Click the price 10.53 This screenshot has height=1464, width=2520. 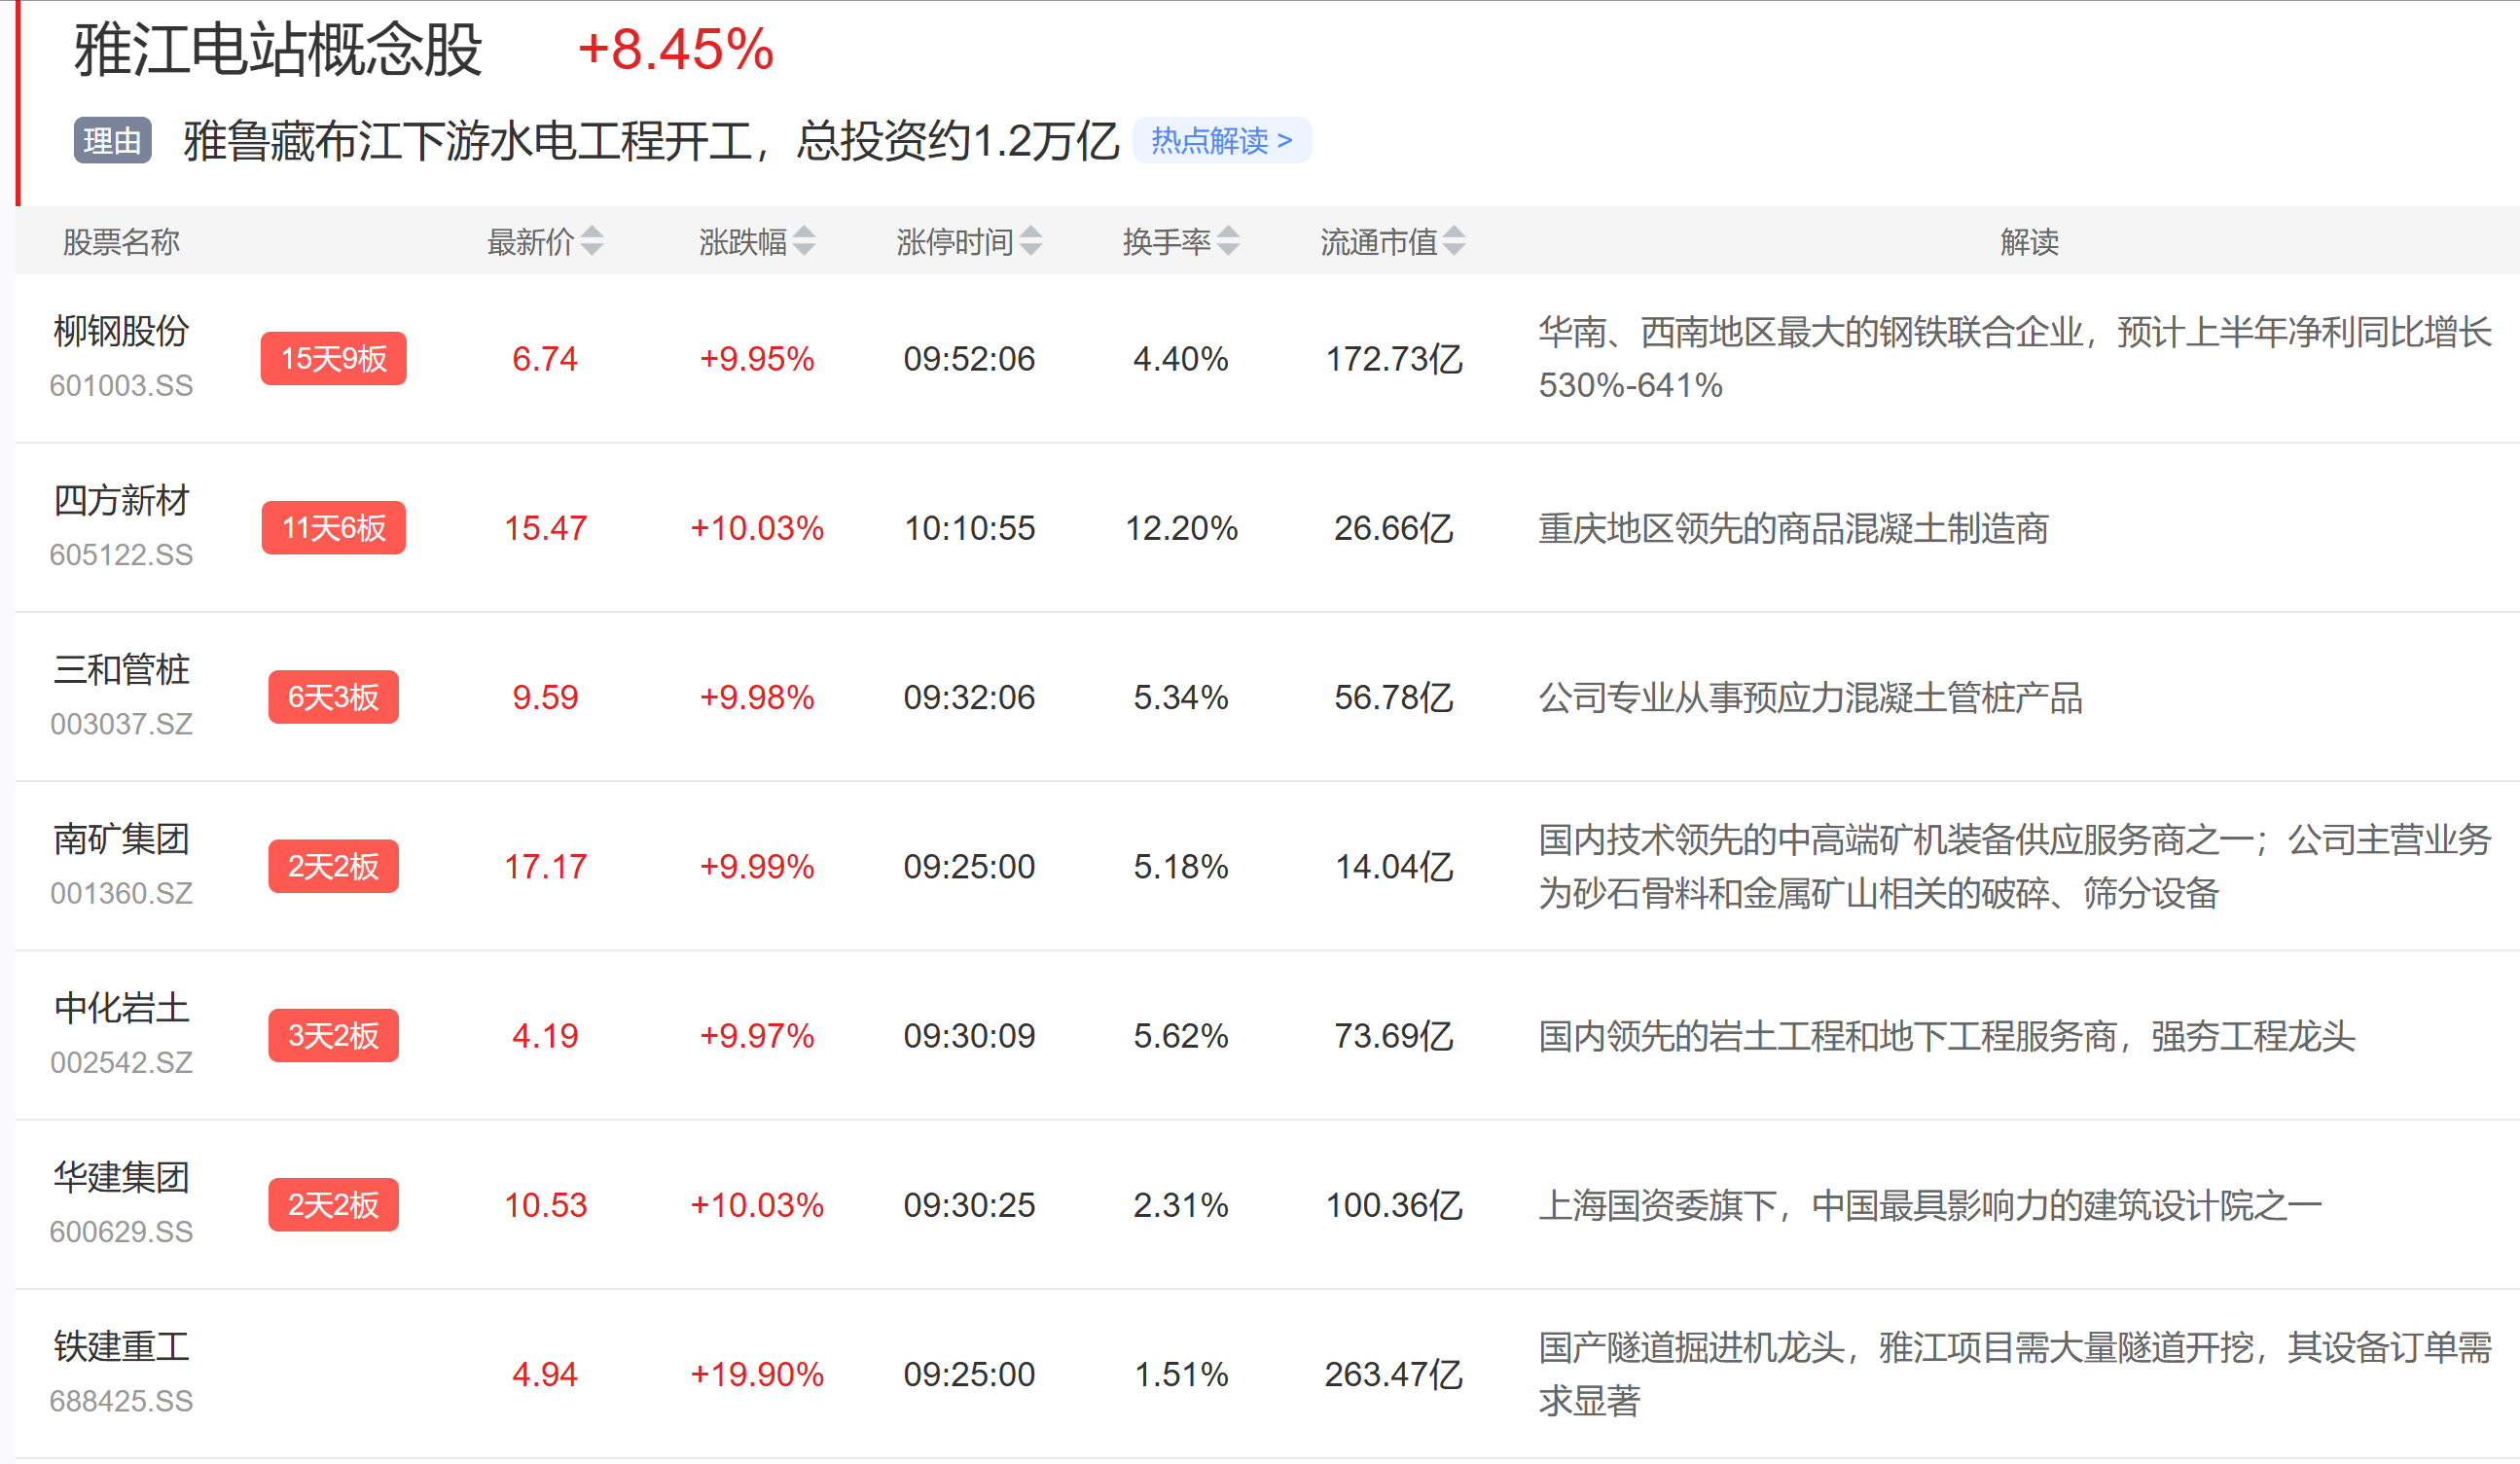545,1204
